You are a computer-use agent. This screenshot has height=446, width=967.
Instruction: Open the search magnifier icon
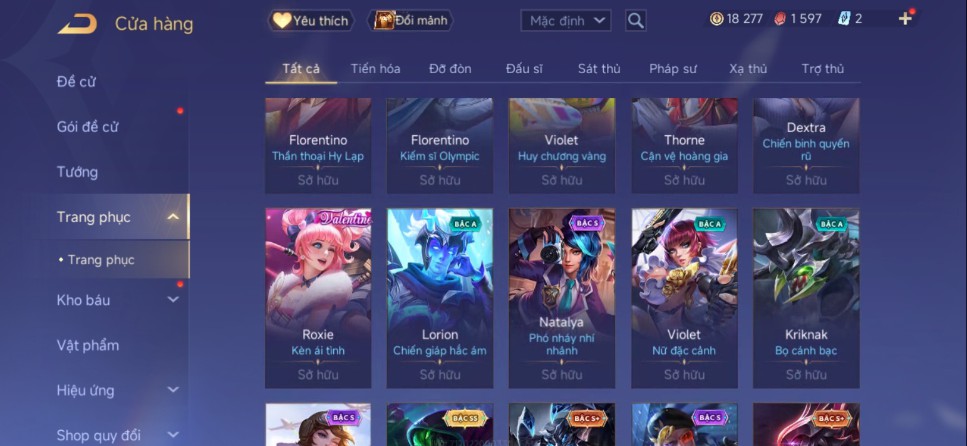pos(635,20)
